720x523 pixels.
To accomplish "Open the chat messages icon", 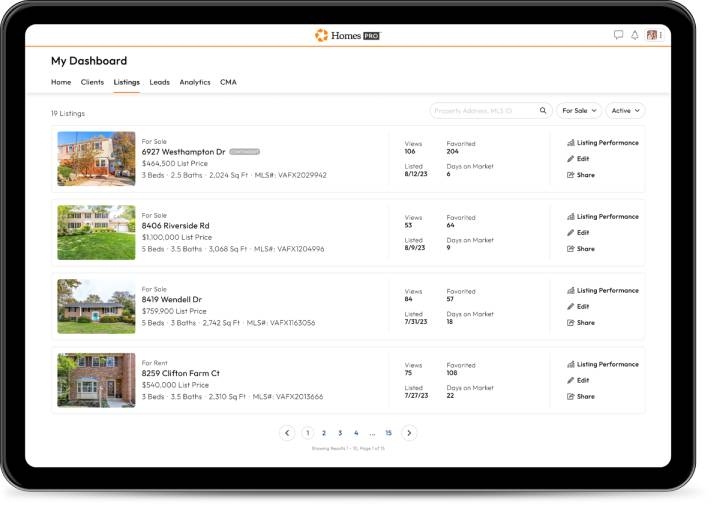I will [618, 35].
